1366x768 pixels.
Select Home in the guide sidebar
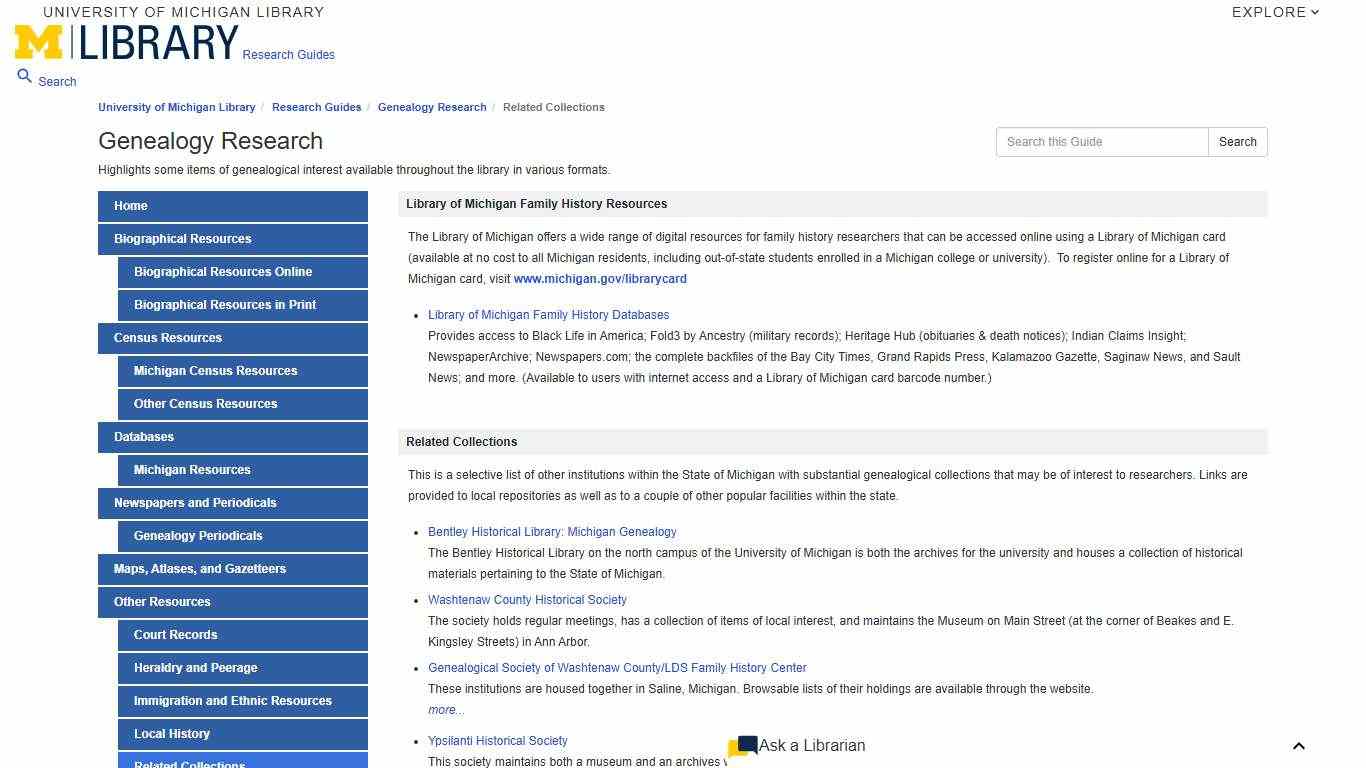pos(131,206)
